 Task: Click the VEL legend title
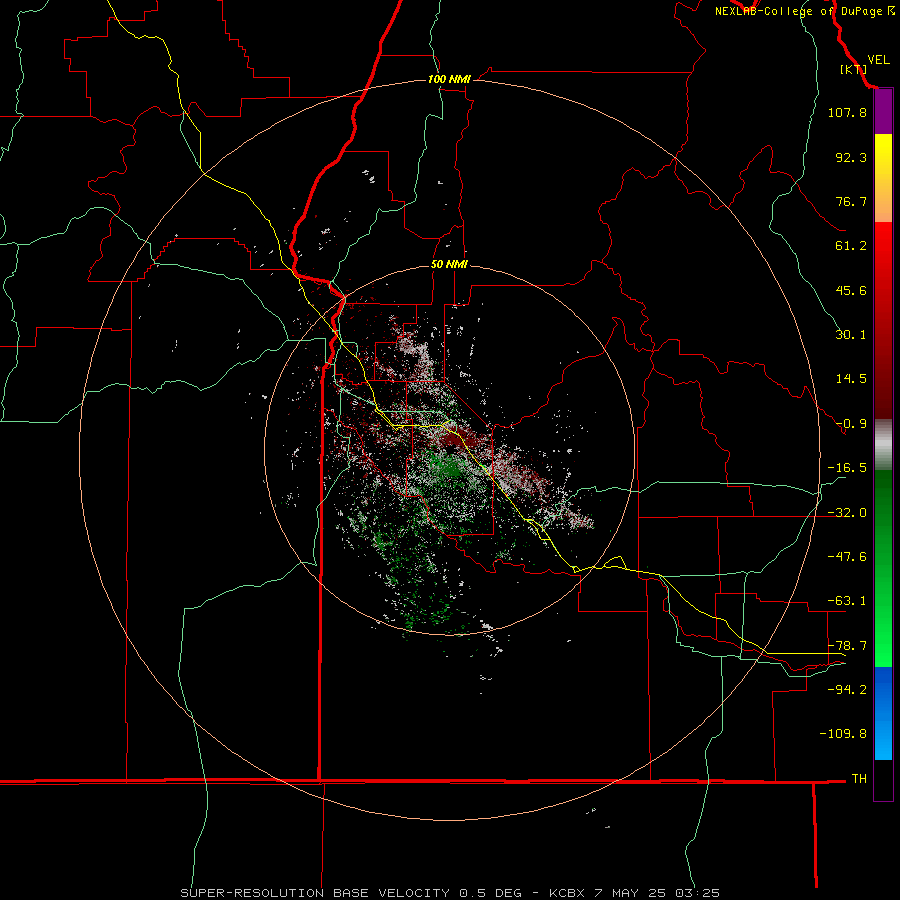pyautogui.click(x=878, y=60)
